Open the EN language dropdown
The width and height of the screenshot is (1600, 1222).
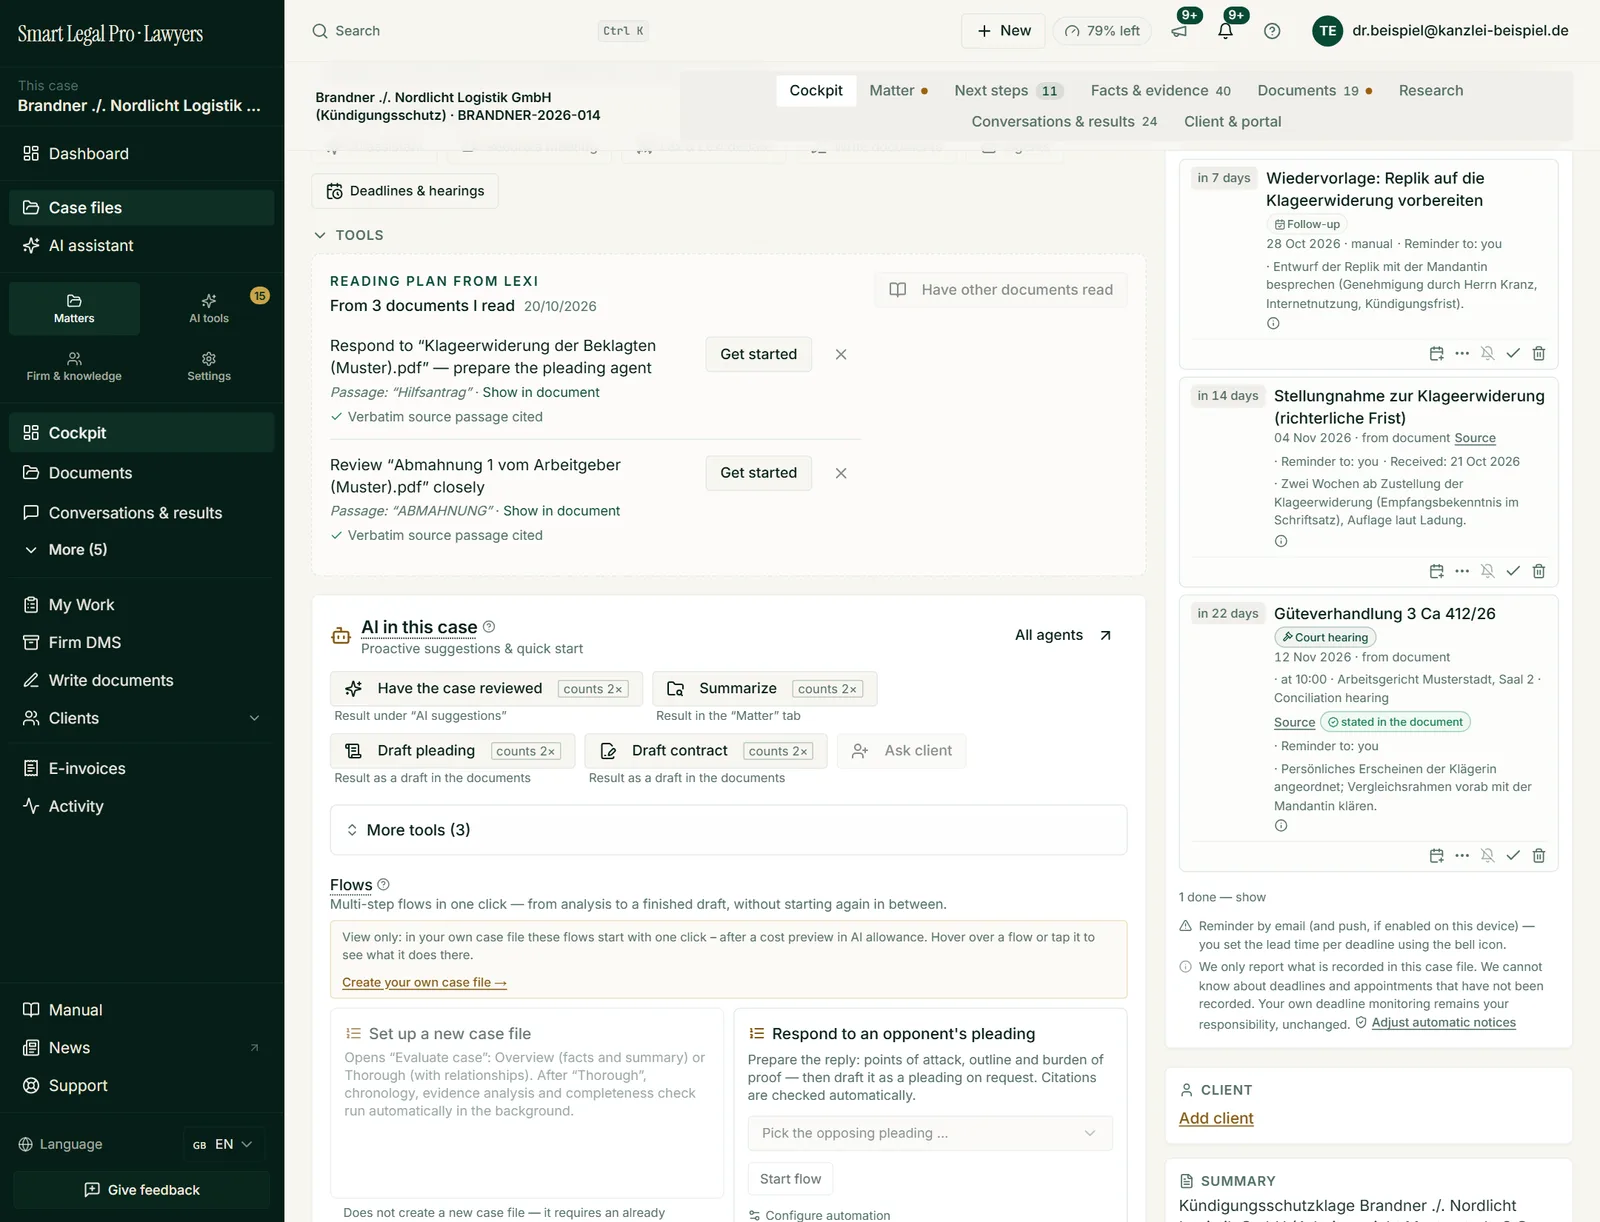(x=222, y=1144)
